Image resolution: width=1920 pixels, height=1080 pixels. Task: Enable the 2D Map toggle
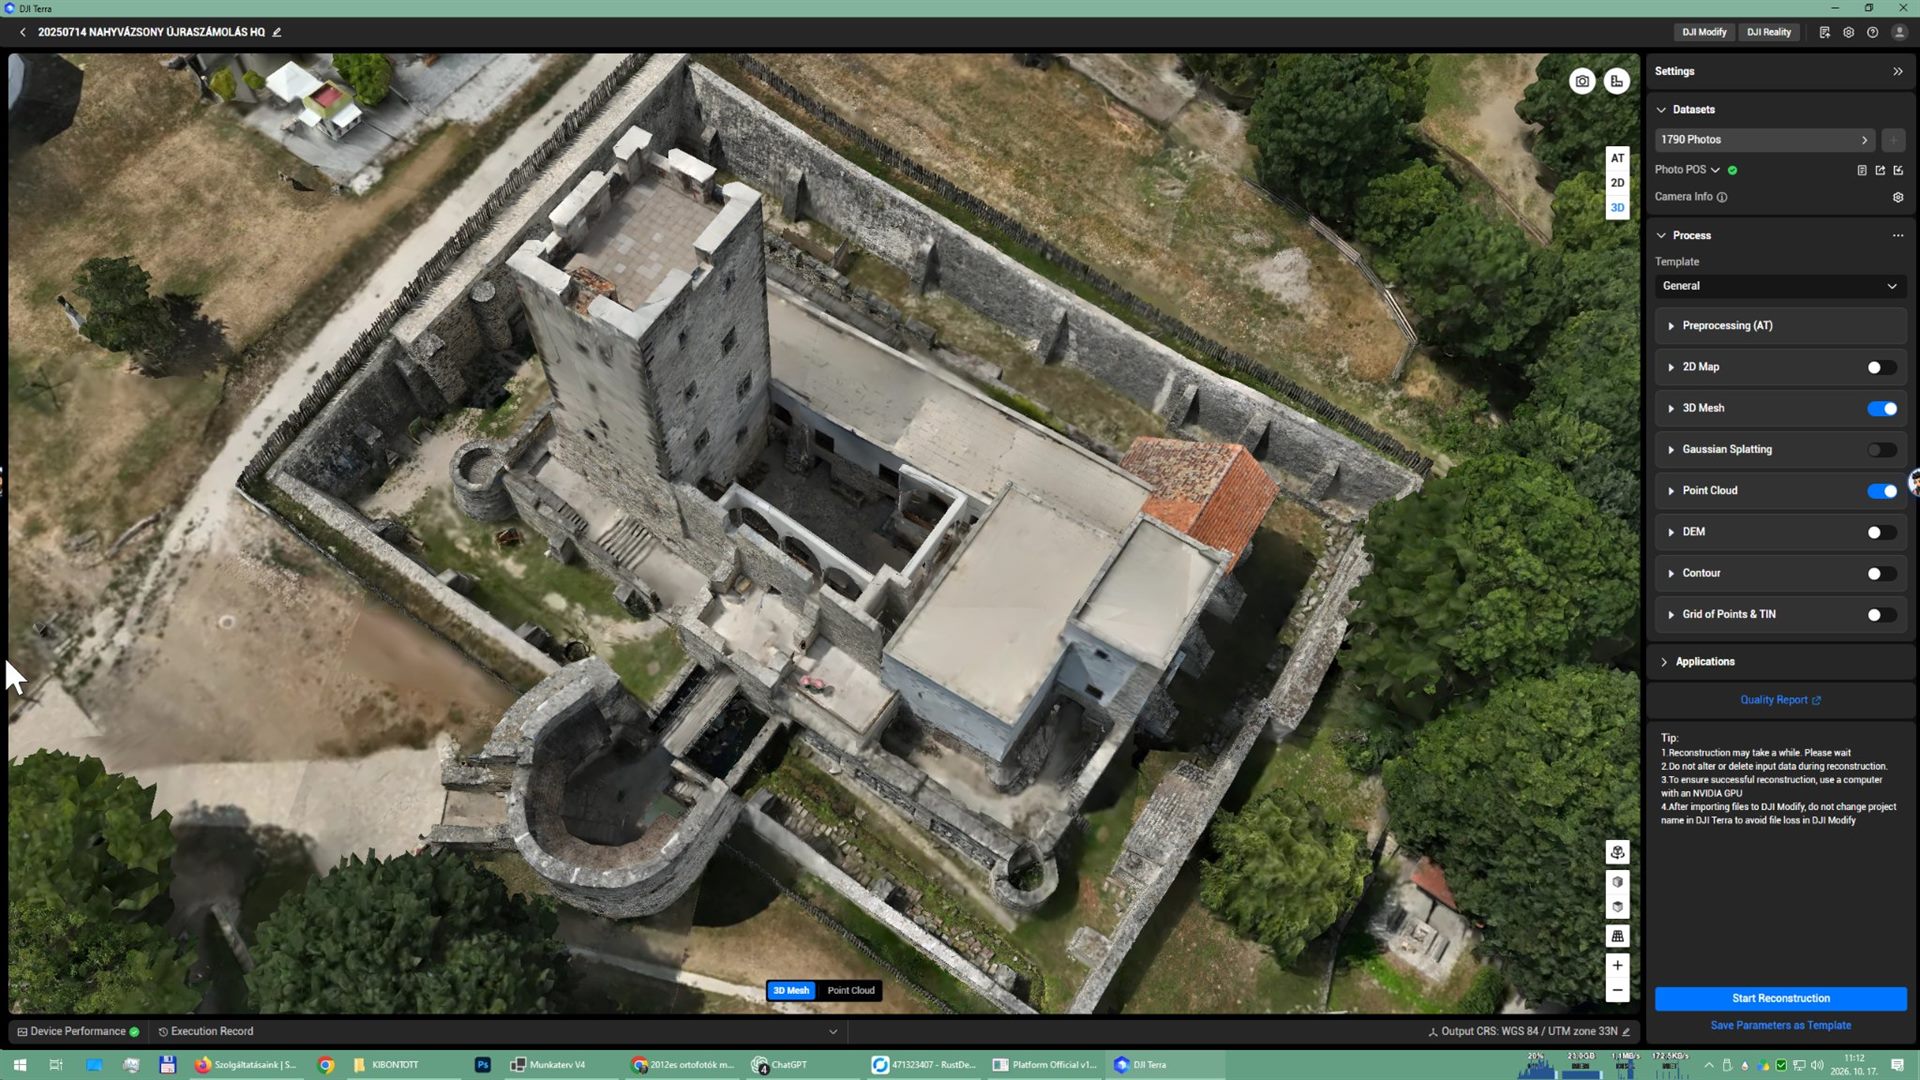[x=1881, y=367]
